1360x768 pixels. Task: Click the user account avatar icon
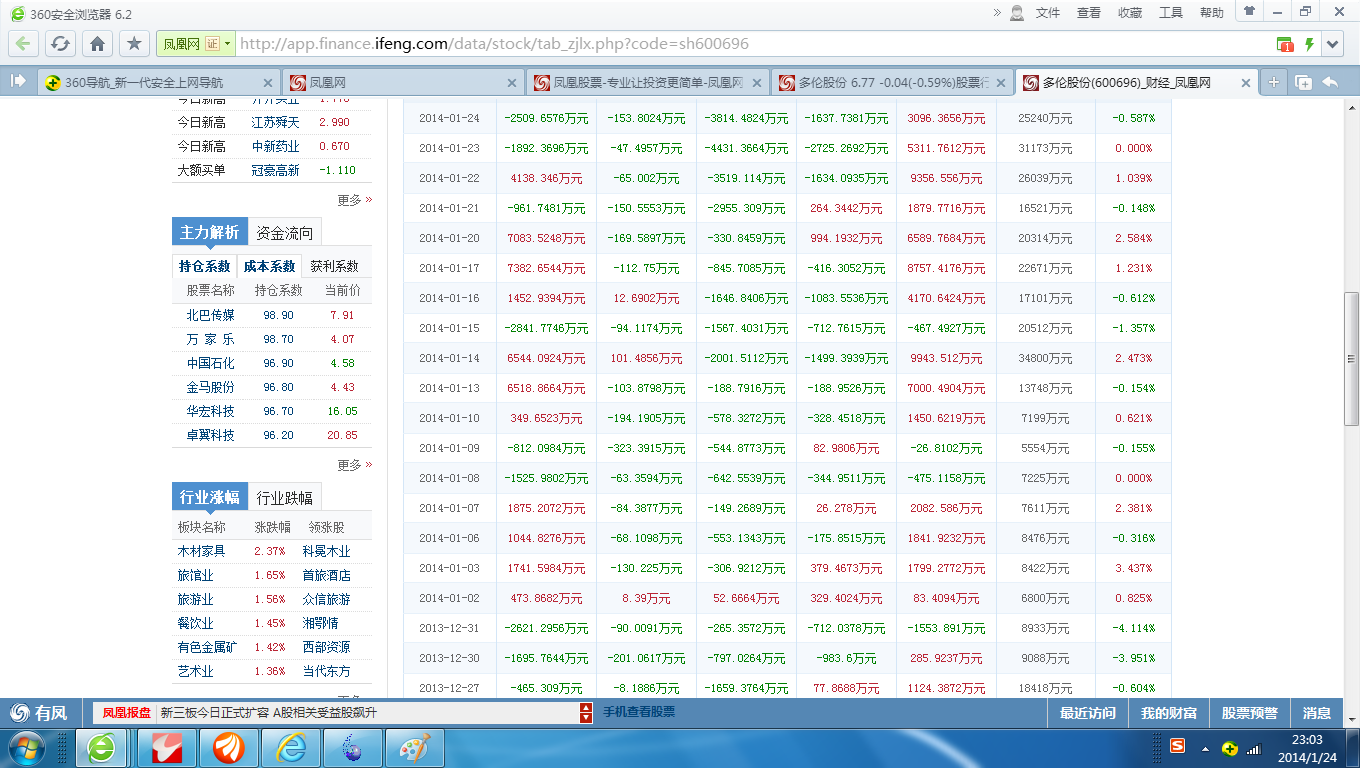[x=1017, y=13]
